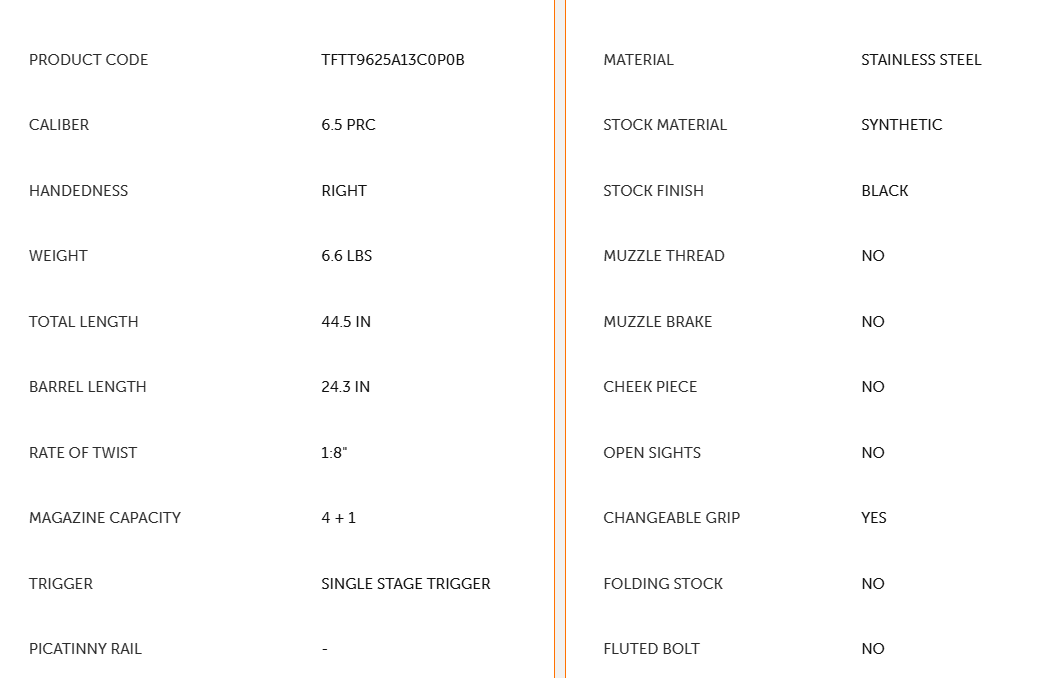
Task: Select the SINGLE STAGE TRIGGER text
Action: tap(406, 583)
